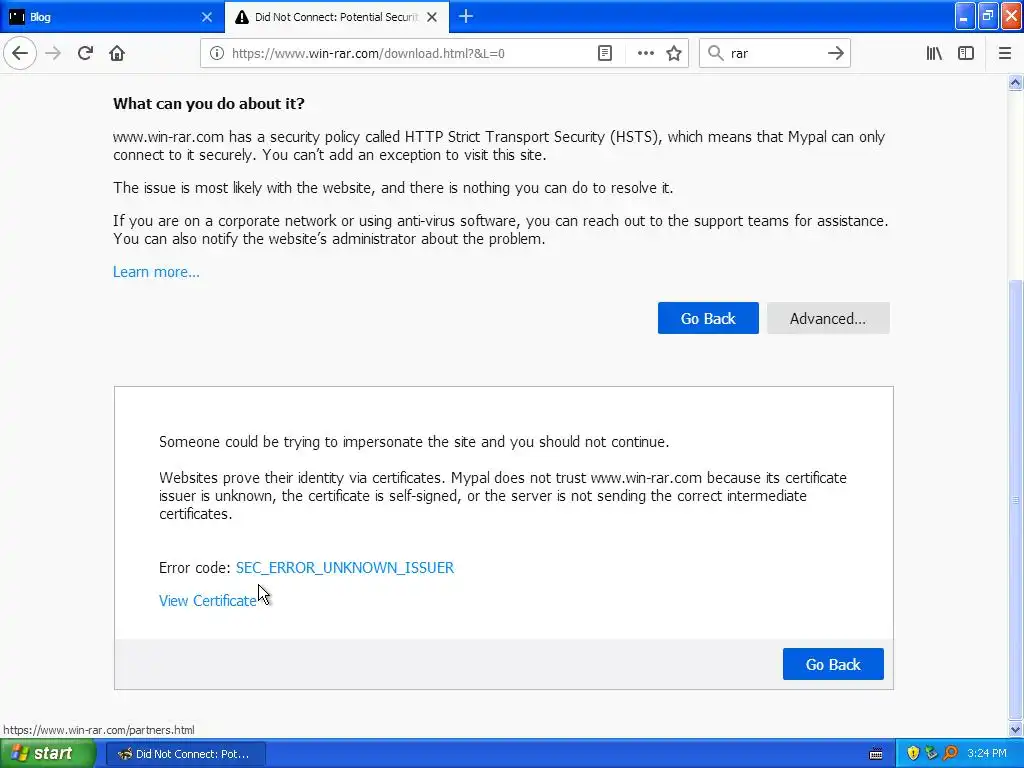Reload the current page
This screenshot has width=1024, height=768.
click(x=85, y=53)
